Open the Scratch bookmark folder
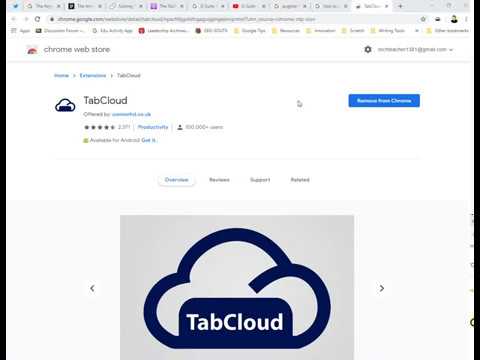 pyautogui.click(x=353, y=31)
